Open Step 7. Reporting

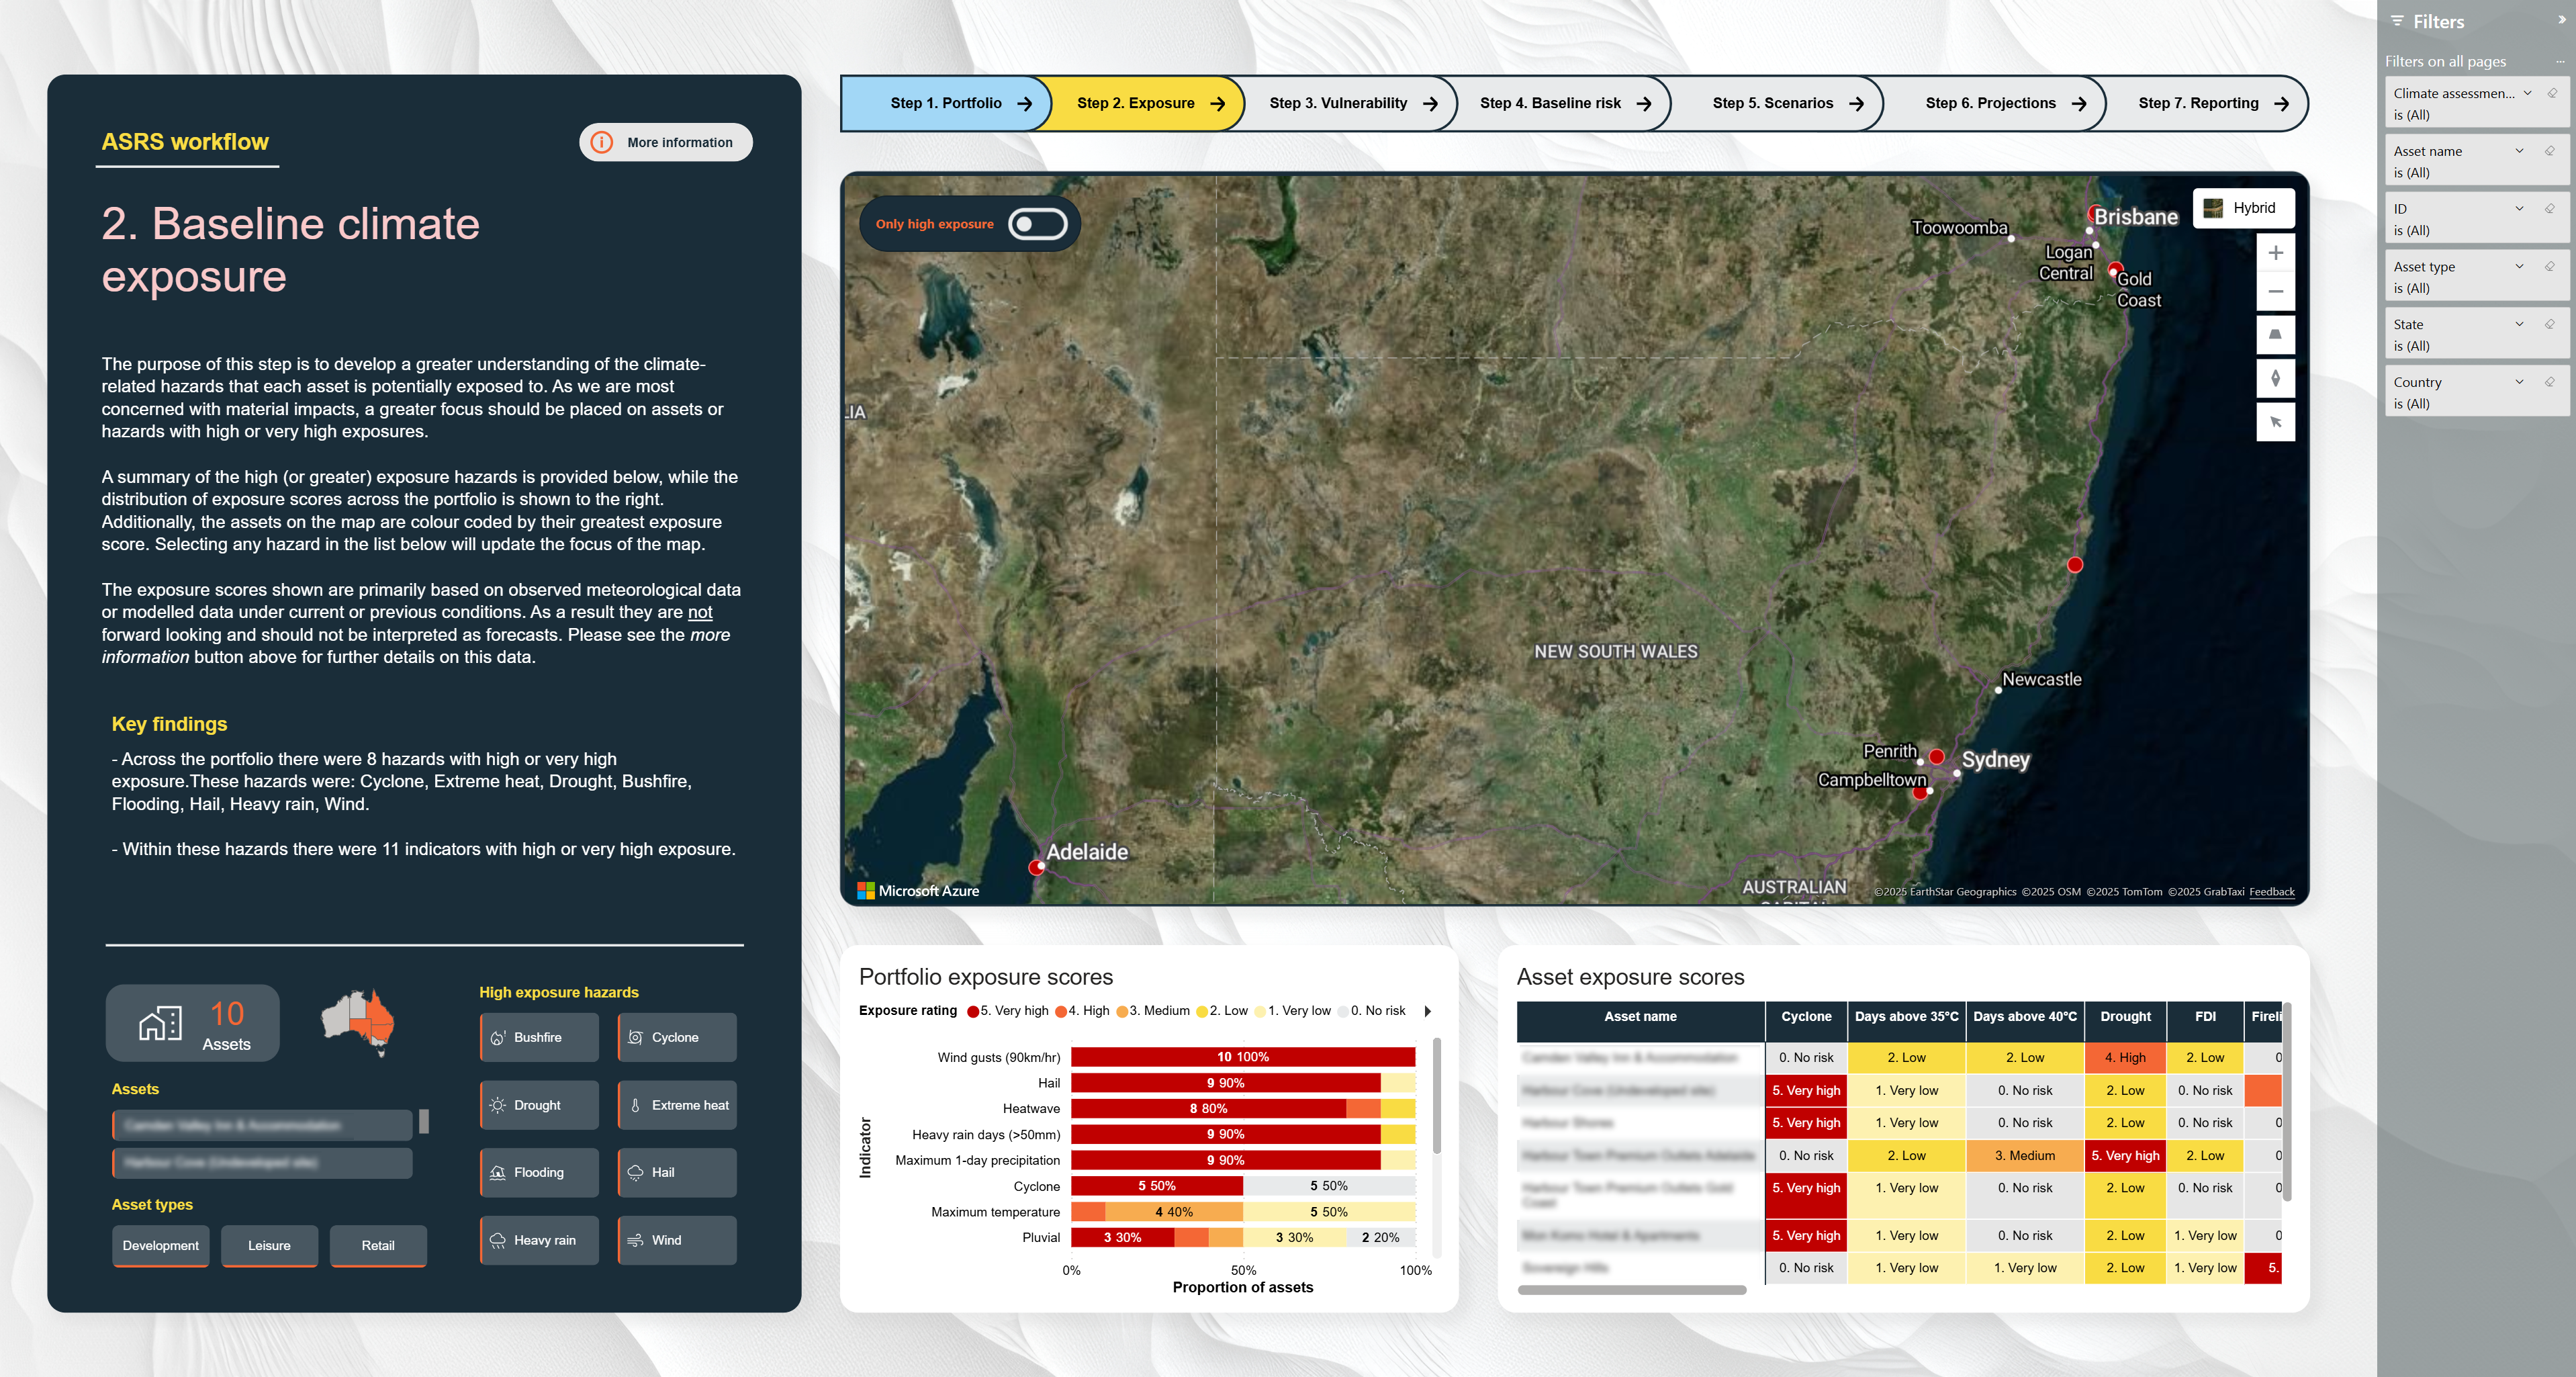pos(2200,103)
